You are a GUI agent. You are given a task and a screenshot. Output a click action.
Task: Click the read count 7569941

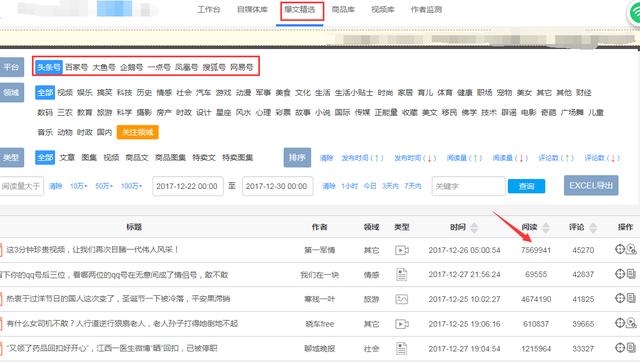point(536,250)
